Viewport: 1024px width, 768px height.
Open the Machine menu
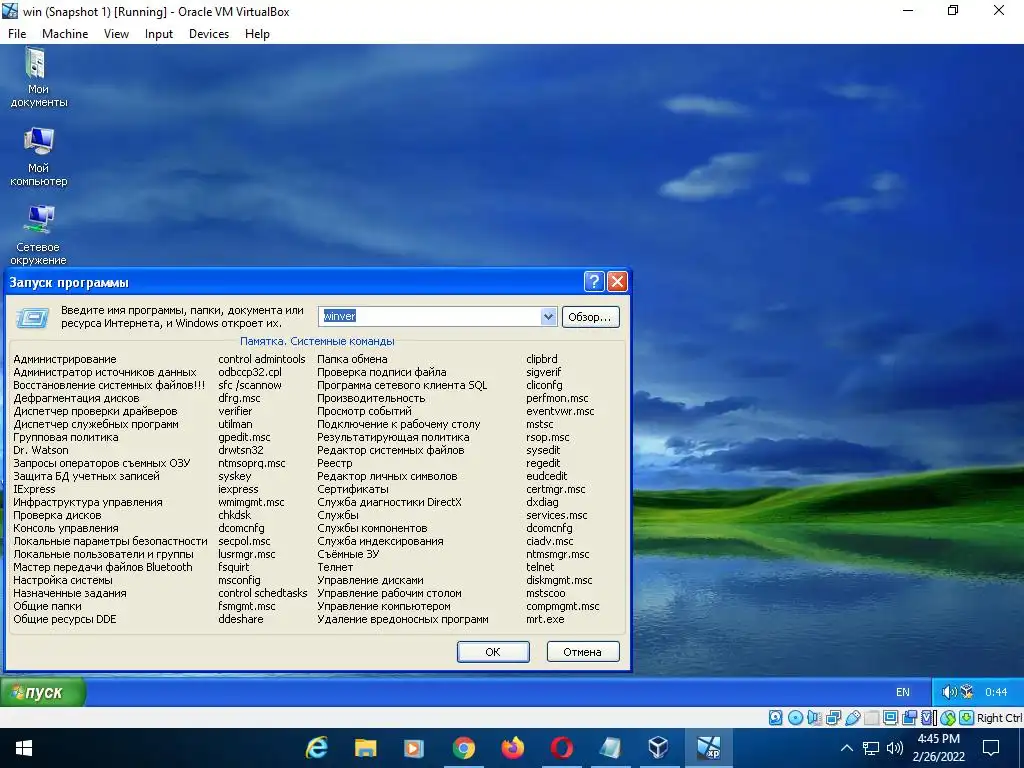(x=65, y=34)
